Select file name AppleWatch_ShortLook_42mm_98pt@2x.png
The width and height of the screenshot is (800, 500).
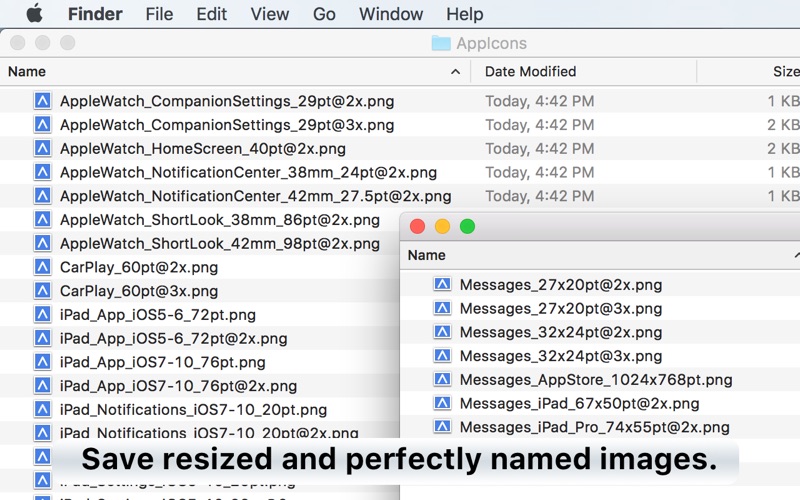point(220,244)
